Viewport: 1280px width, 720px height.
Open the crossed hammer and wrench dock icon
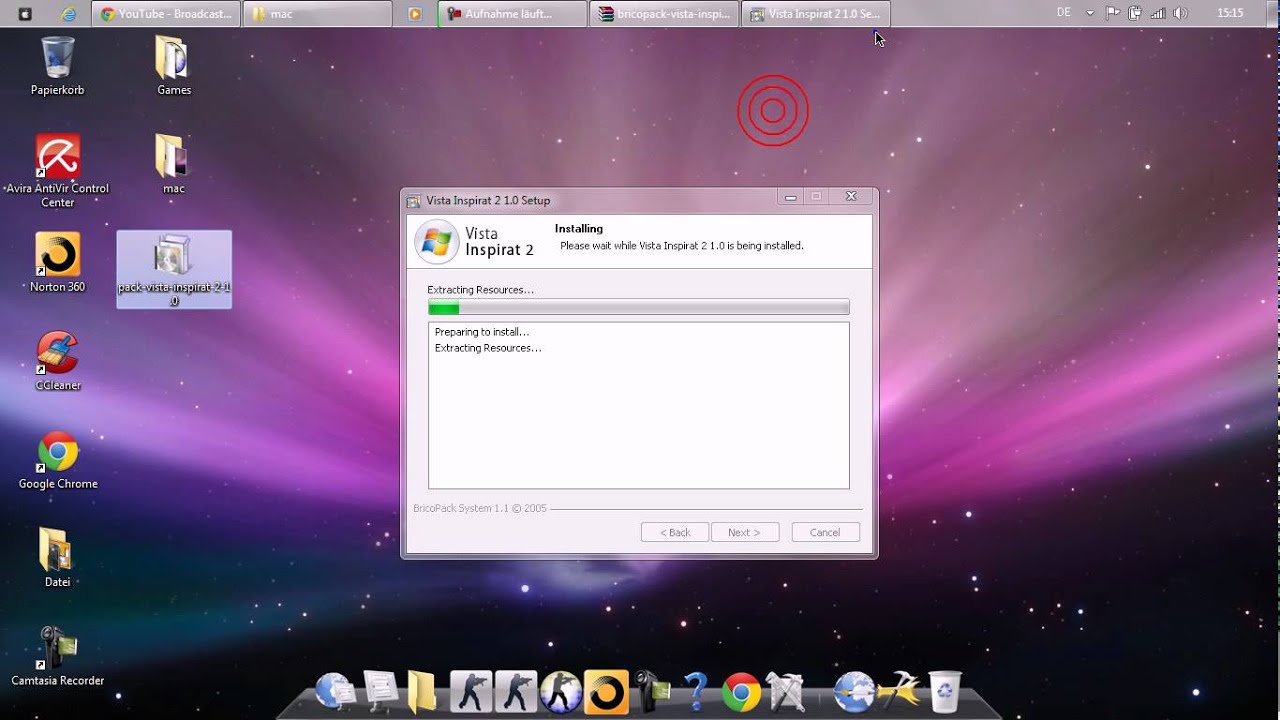(786, 691)
